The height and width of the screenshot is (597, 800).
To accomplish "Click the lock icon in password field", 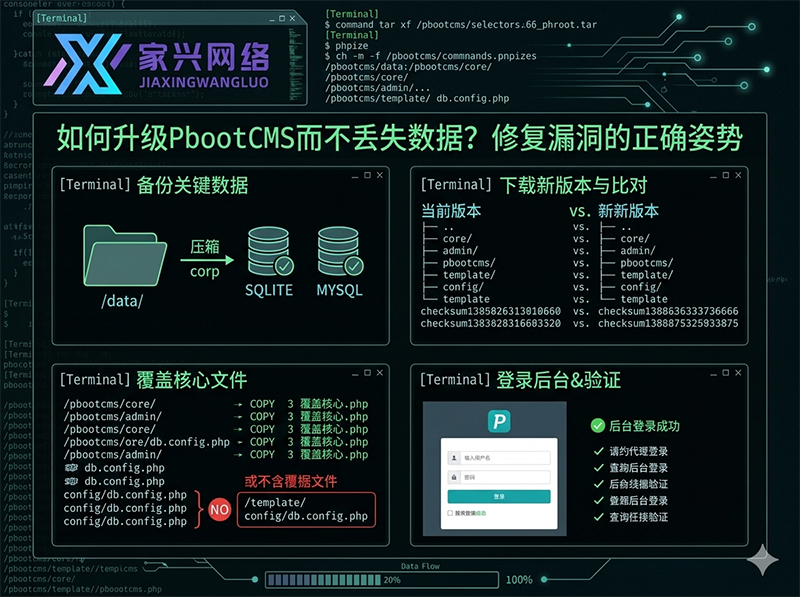I will click(454, 477).
